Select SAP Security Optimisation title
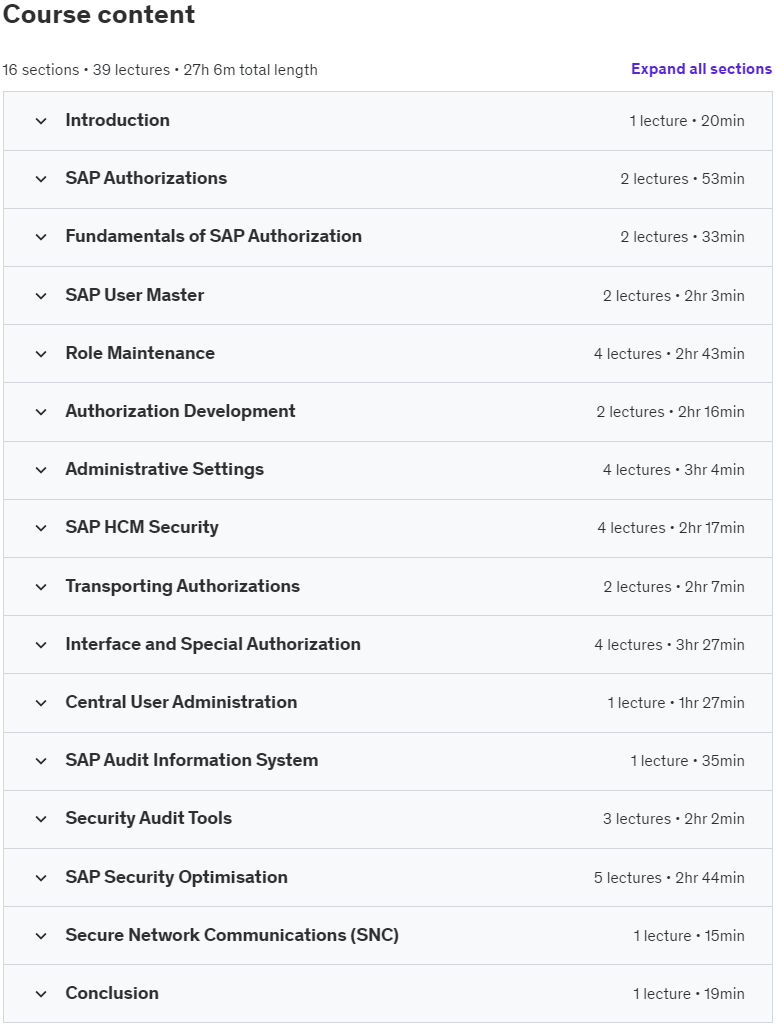The image size is (776, 1026). click(177, 877)
